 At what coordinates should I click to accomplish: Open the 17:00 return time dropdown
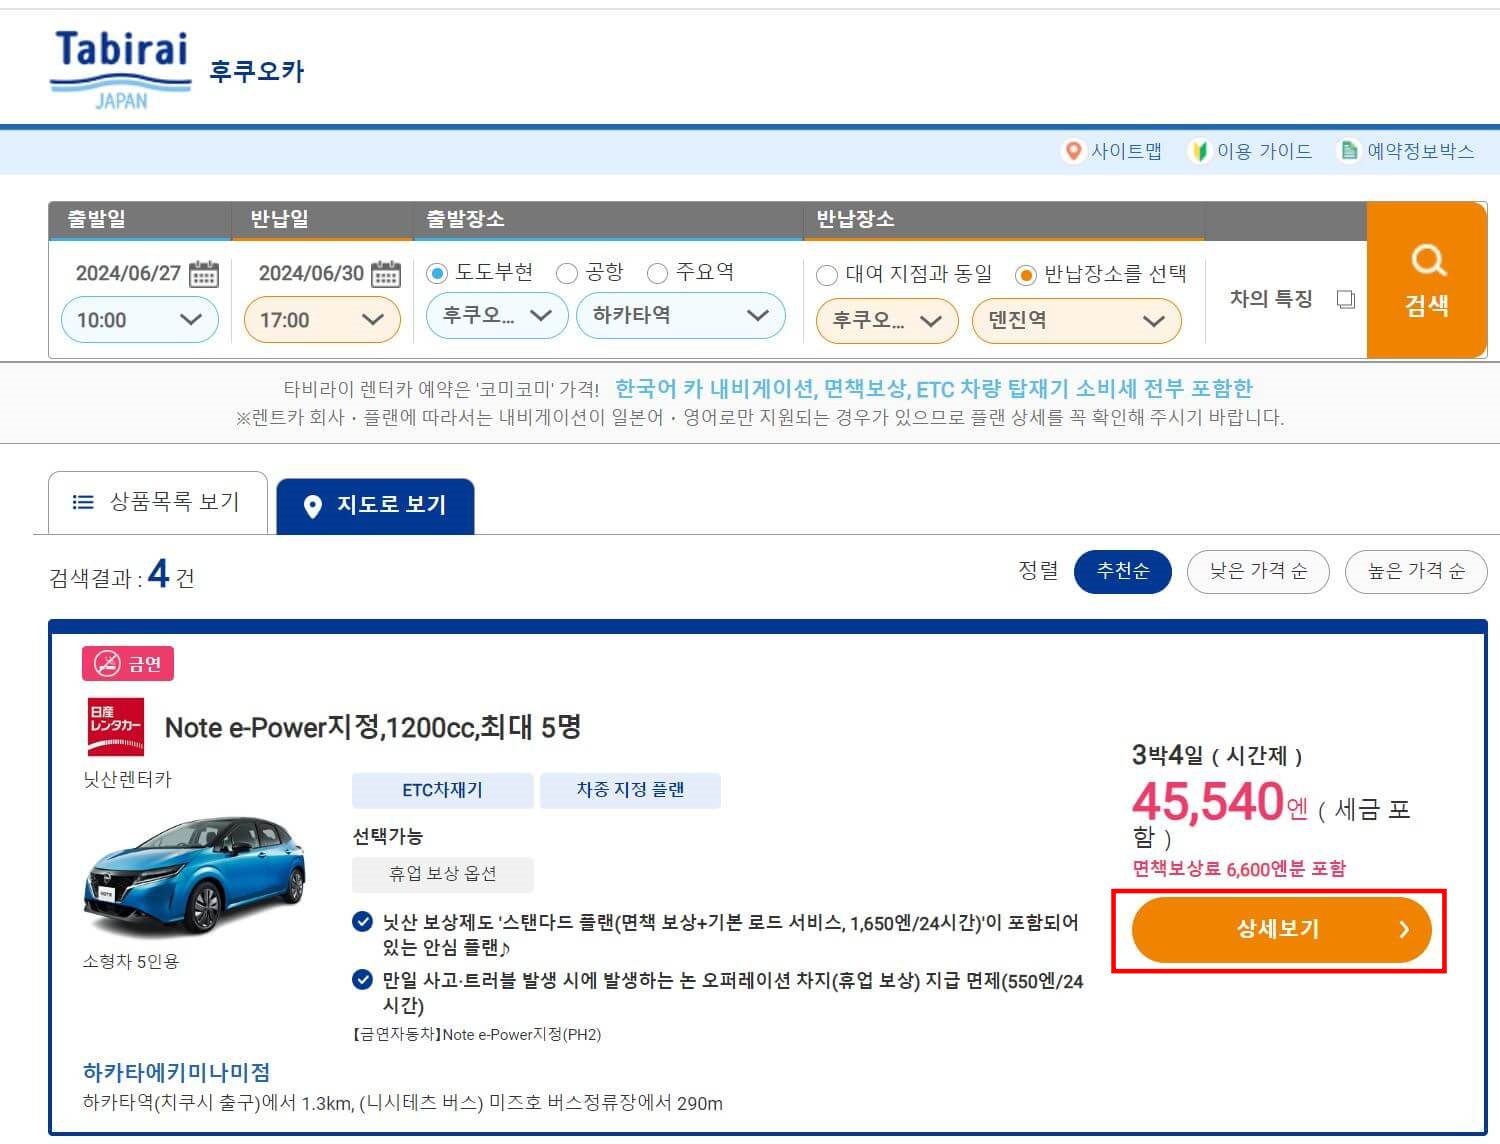coord(322,320)
